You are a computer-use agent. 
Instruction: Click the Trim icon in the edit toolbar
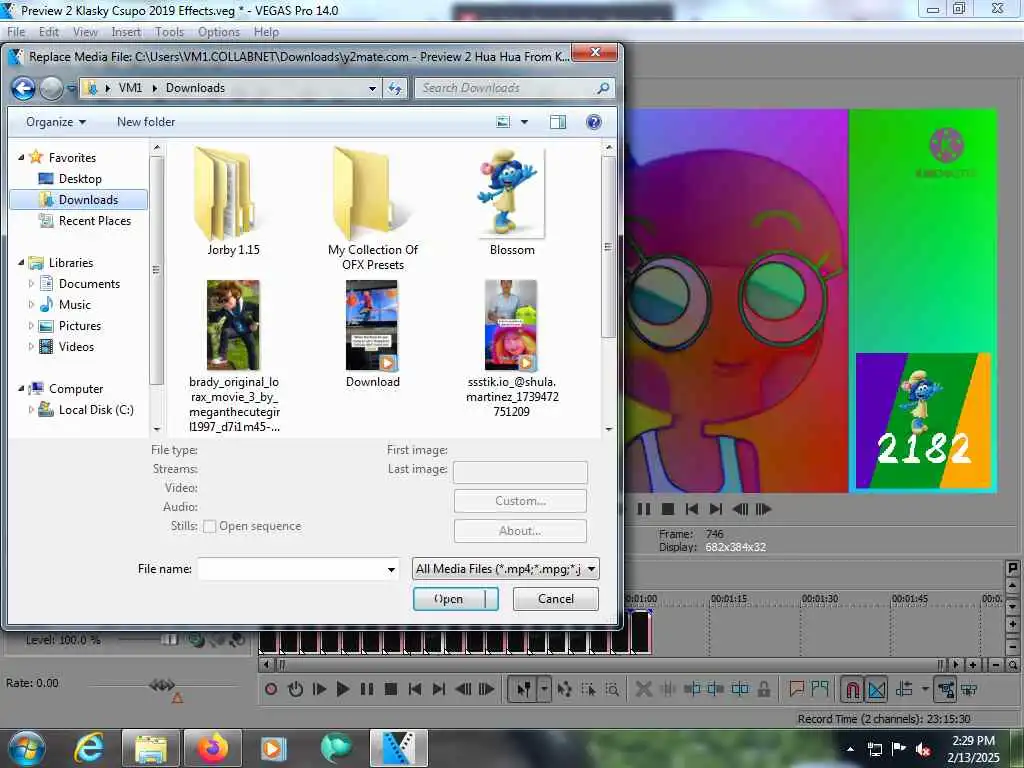(668, 689)
